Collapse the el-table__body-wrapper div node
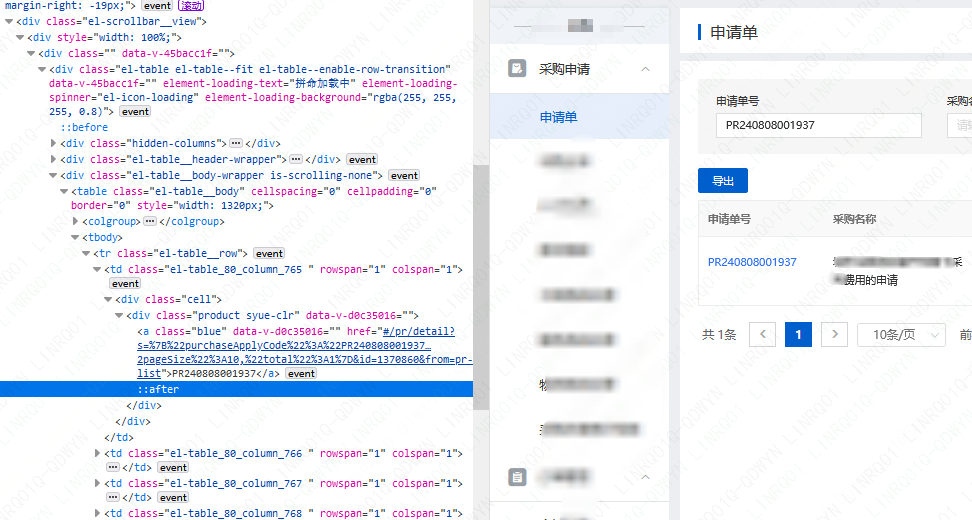 tap(54, 176)
